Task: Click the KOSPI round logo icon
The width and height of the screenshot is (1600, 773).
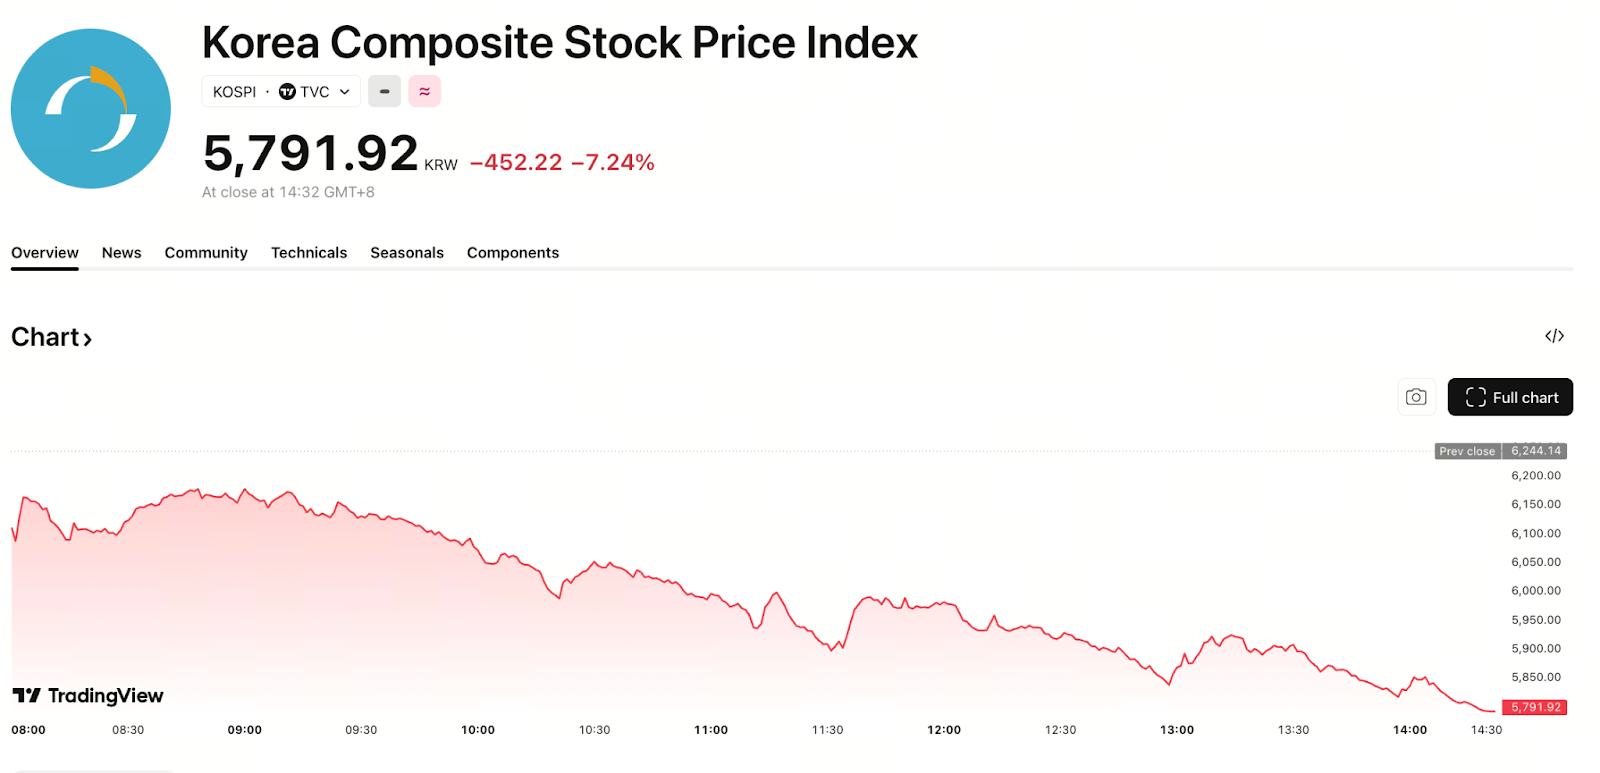Action: [91, 109]
